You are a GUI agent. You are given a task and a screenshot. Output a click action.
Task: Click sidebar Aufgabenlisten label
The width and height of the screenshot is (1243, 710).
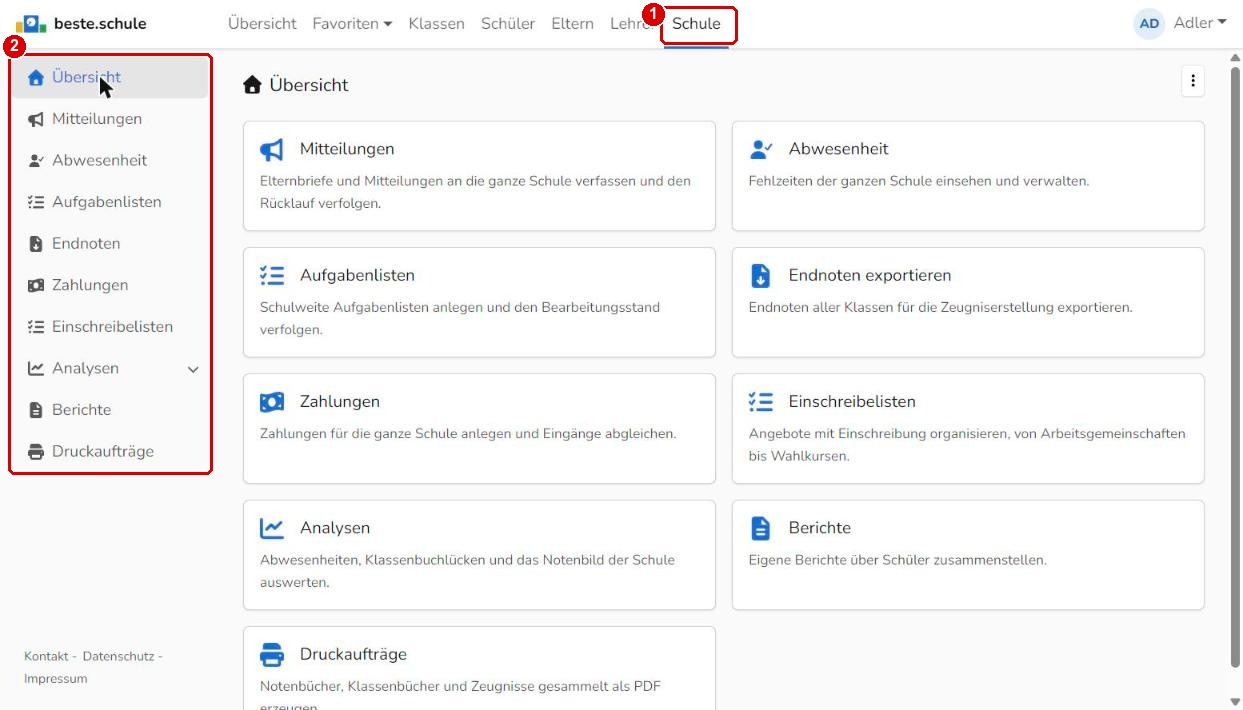click(107, 202)
